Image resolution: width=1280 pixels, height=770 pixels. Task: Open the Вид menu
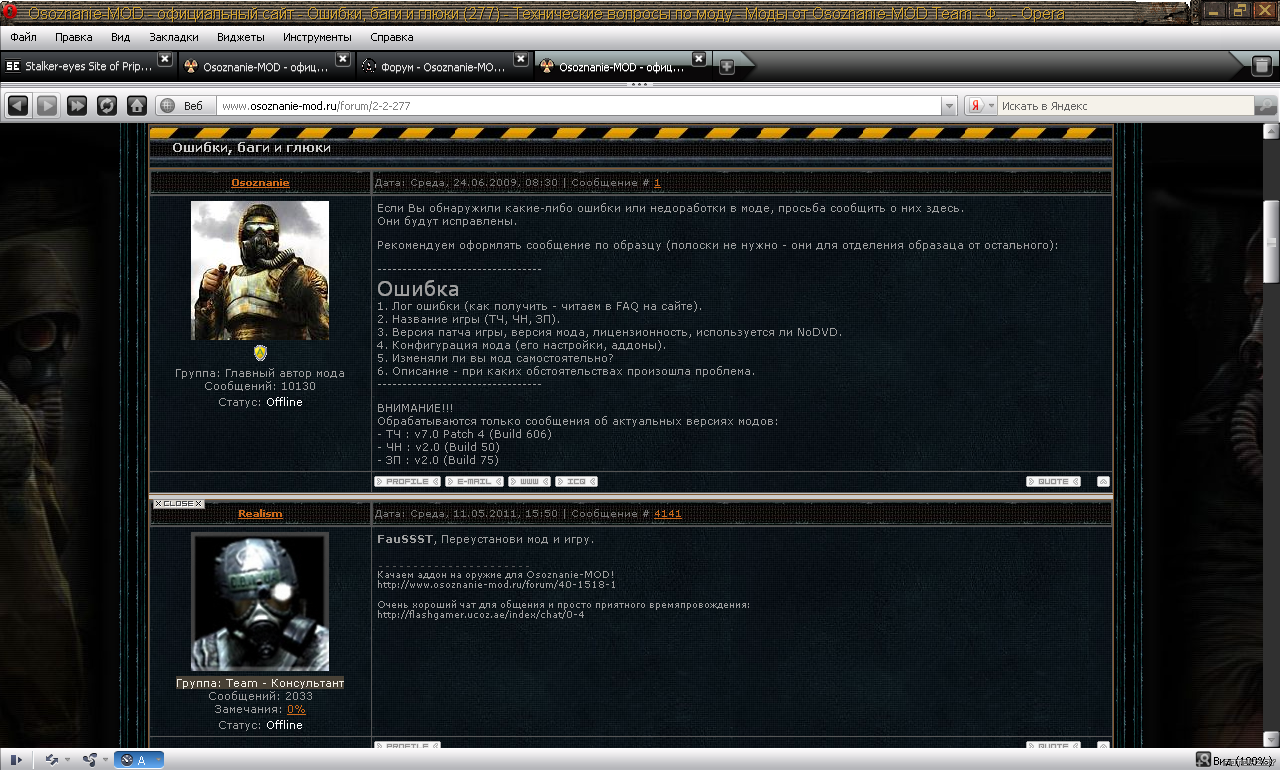pos(121,37)
